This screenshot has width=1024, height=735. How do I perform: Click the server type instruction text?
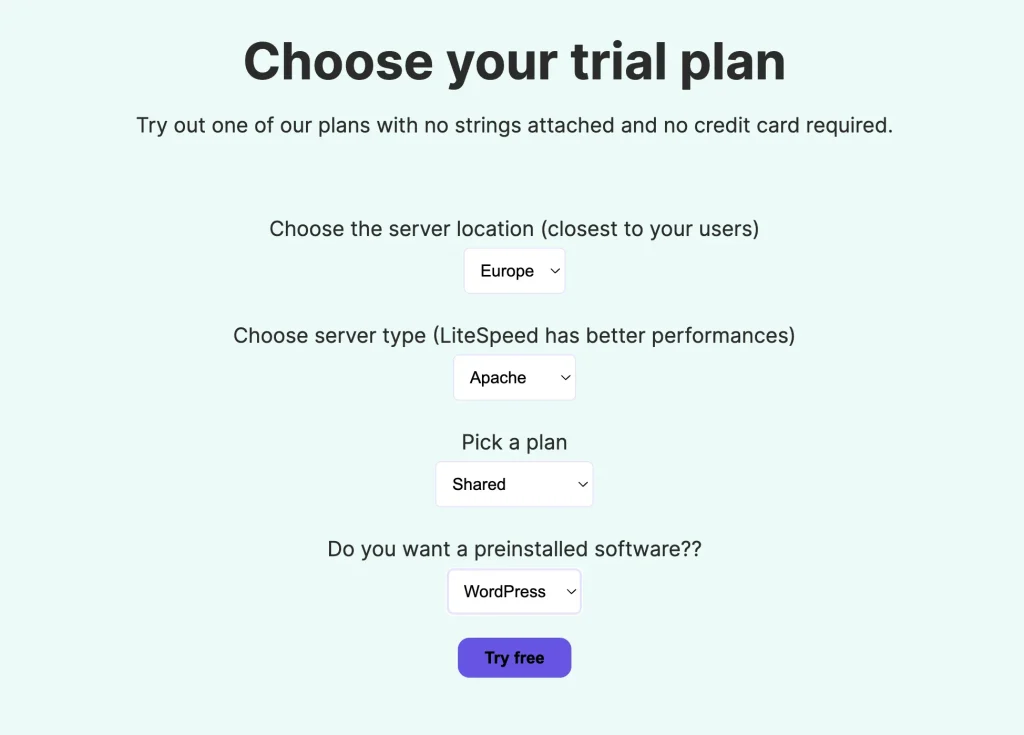[x=513, y=335]
